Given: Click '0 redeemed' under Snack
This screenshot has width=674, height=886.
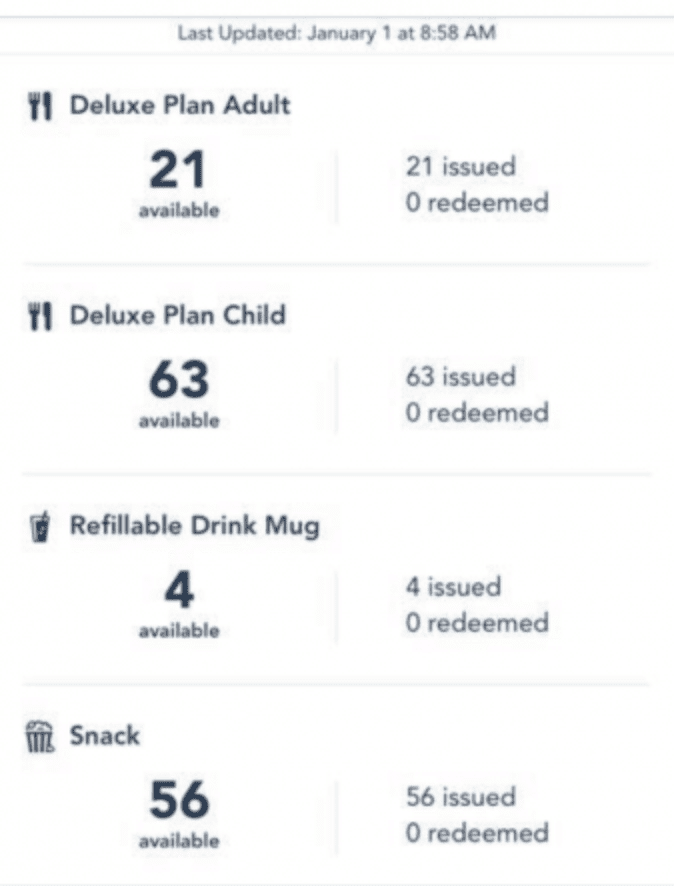Looking at the screenshot, I should pyautogui.click(x=477, y=832).
